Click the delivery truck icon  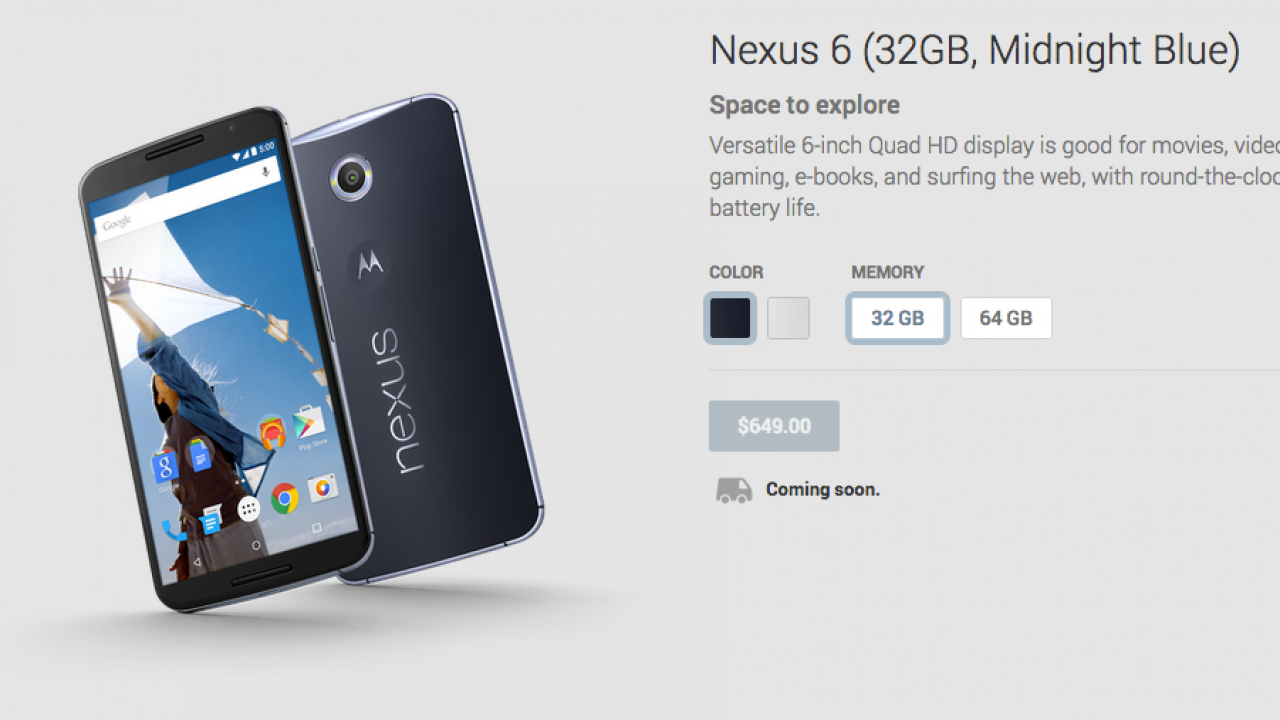pyautogui.click(x=734, y=490)
